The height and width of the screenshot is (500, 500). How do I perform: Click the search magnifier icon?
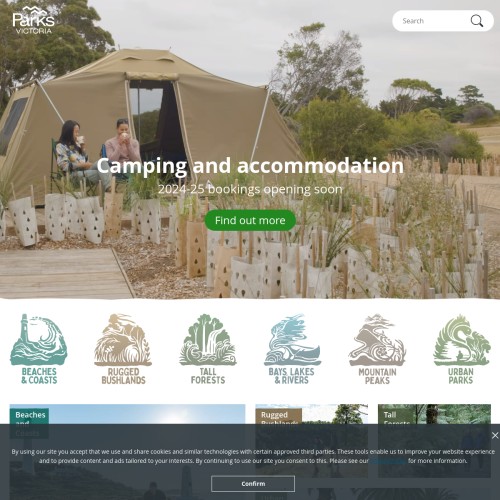click(477, 21)
